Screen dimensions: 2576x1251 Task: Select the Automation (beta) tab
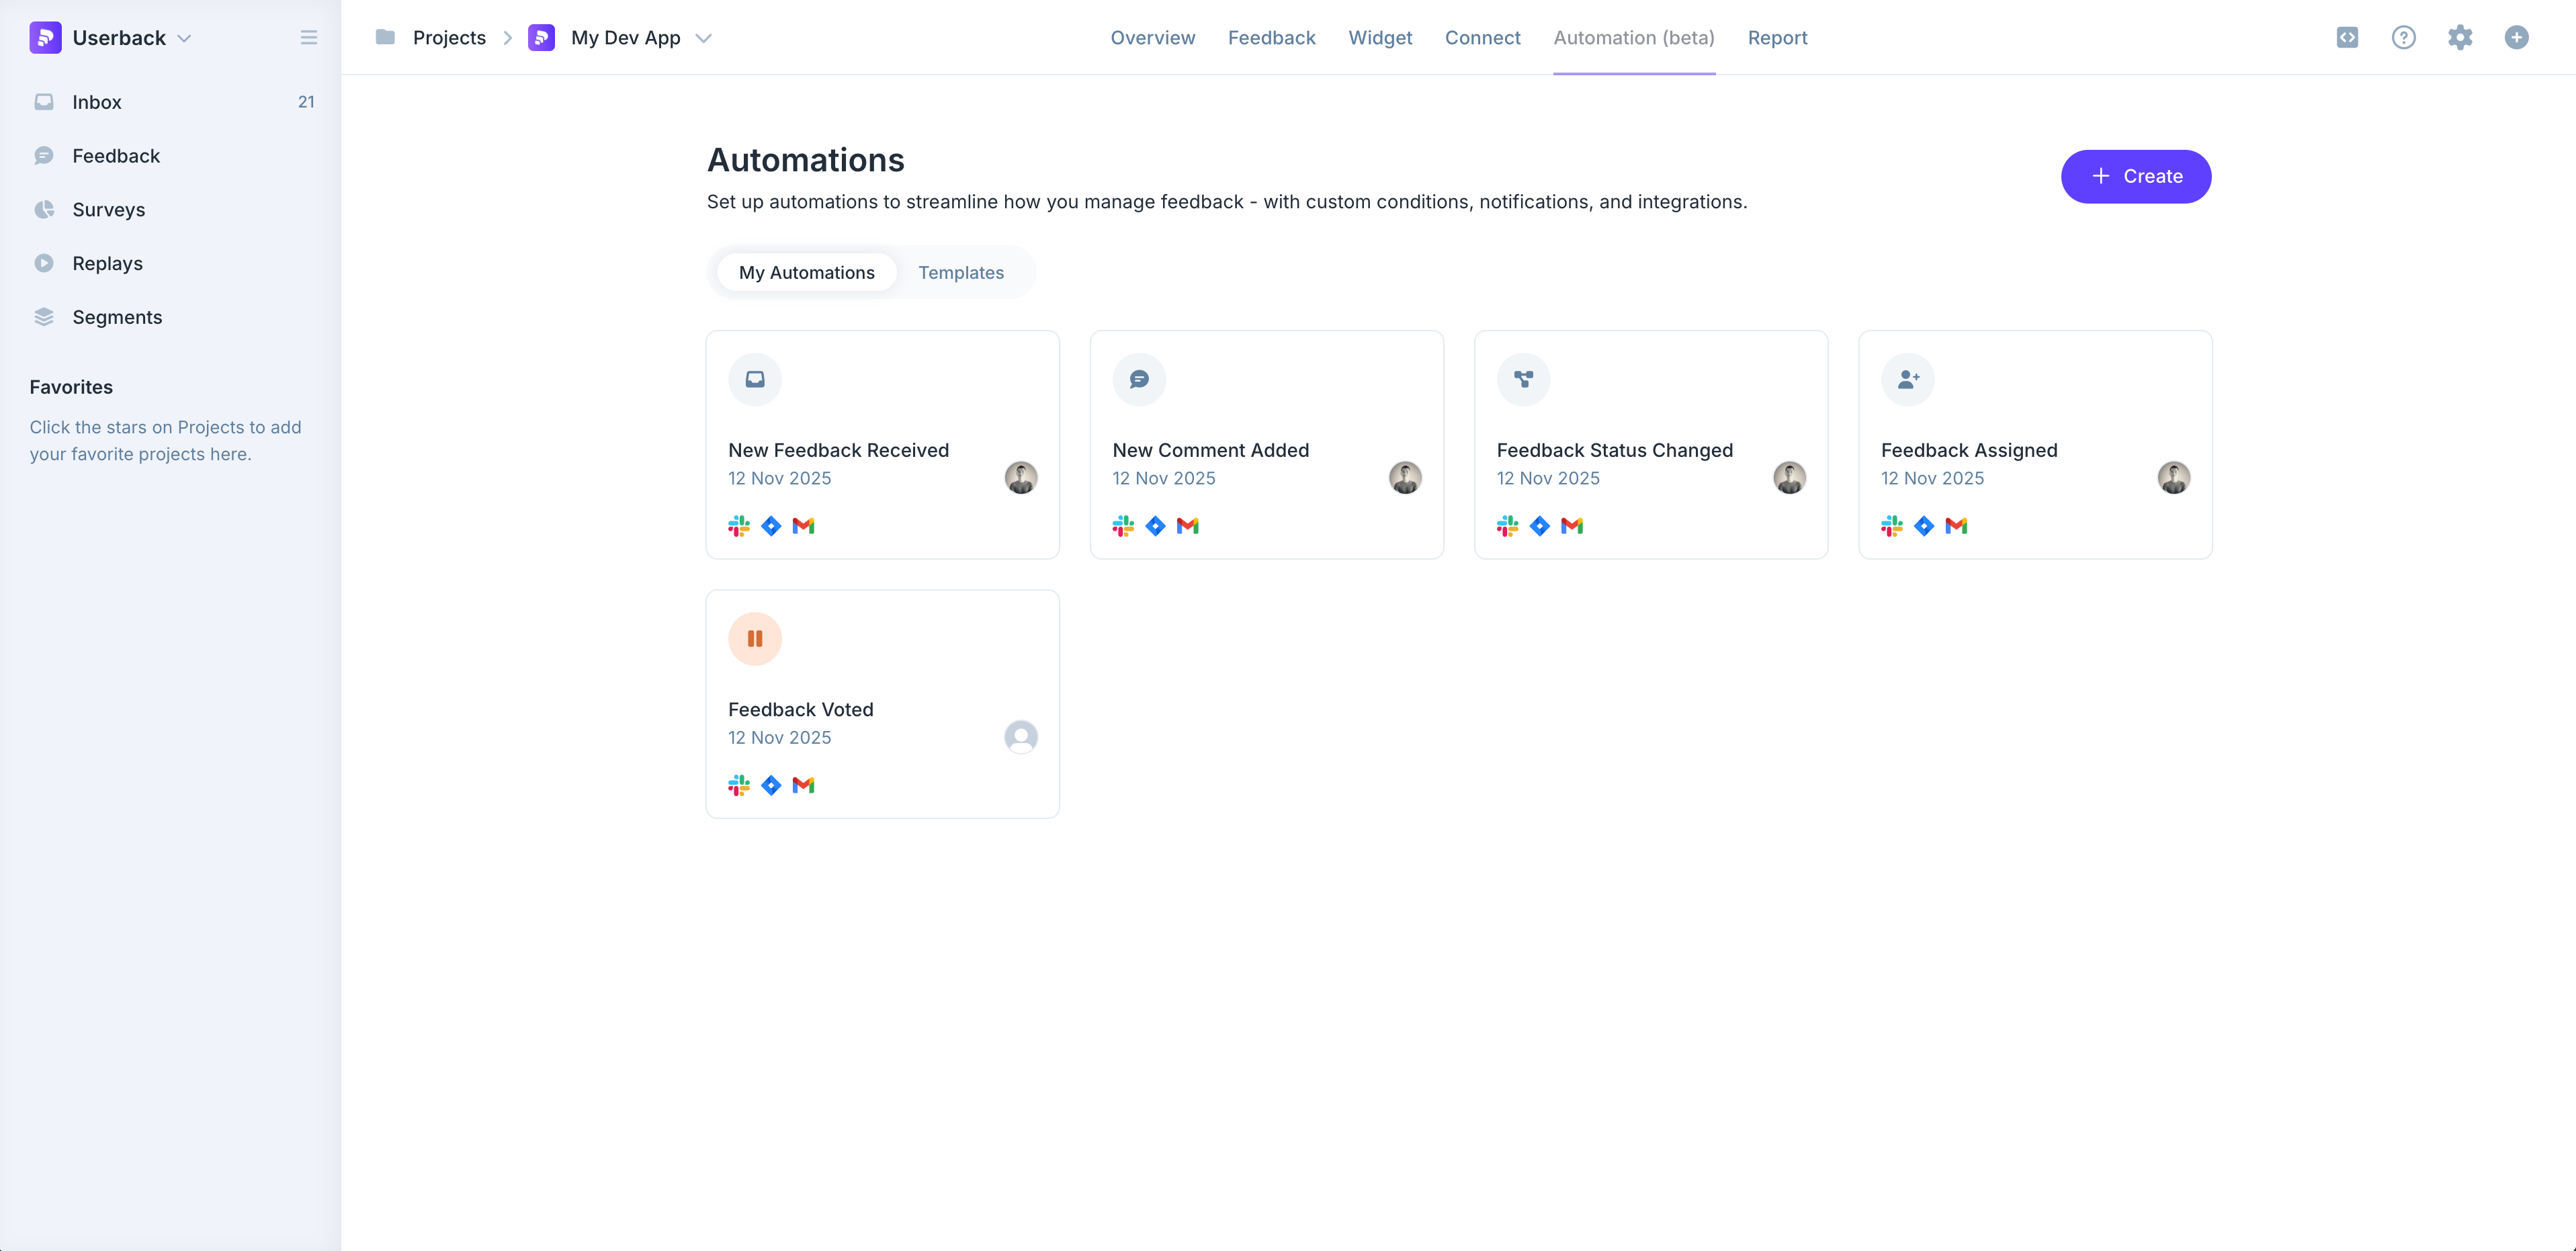click(x=1633, y=38)
